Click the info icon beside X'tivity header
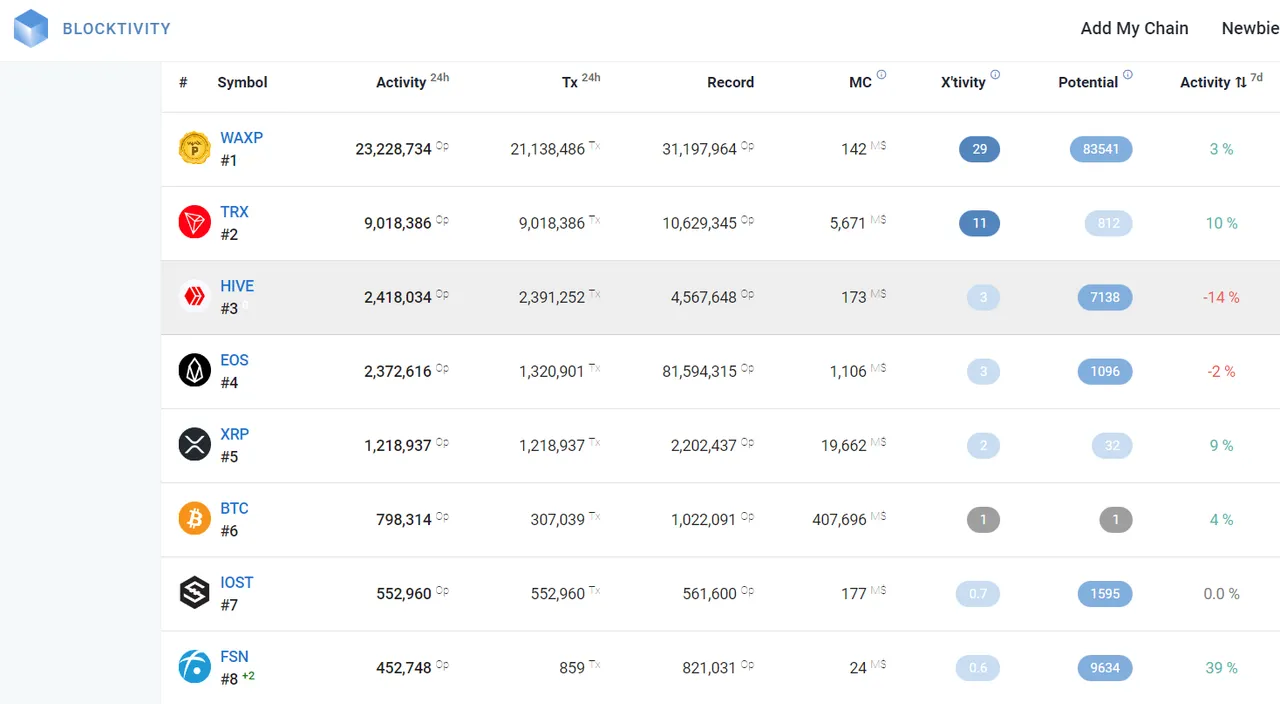The width and height of the screenshot is (1280, 704). click(x=995, y=74)
